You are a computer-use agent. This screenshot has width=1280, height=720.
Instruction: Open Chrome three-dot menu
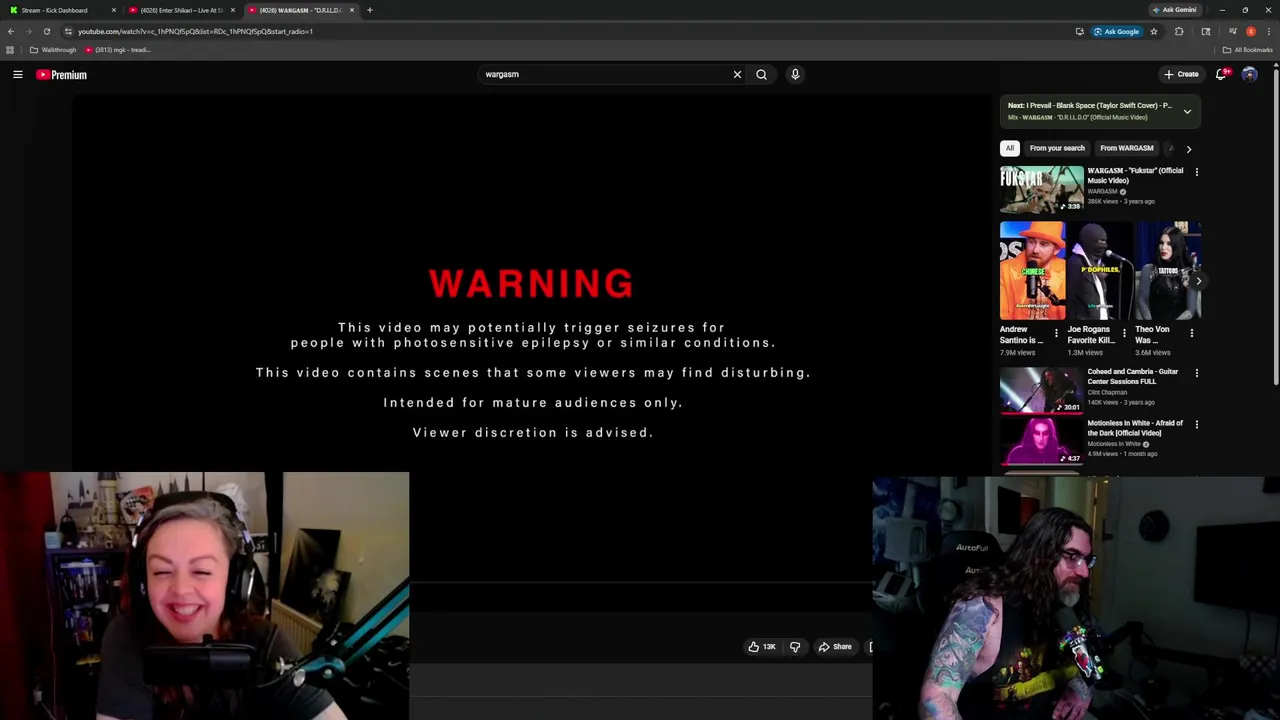coord(1269,31)
